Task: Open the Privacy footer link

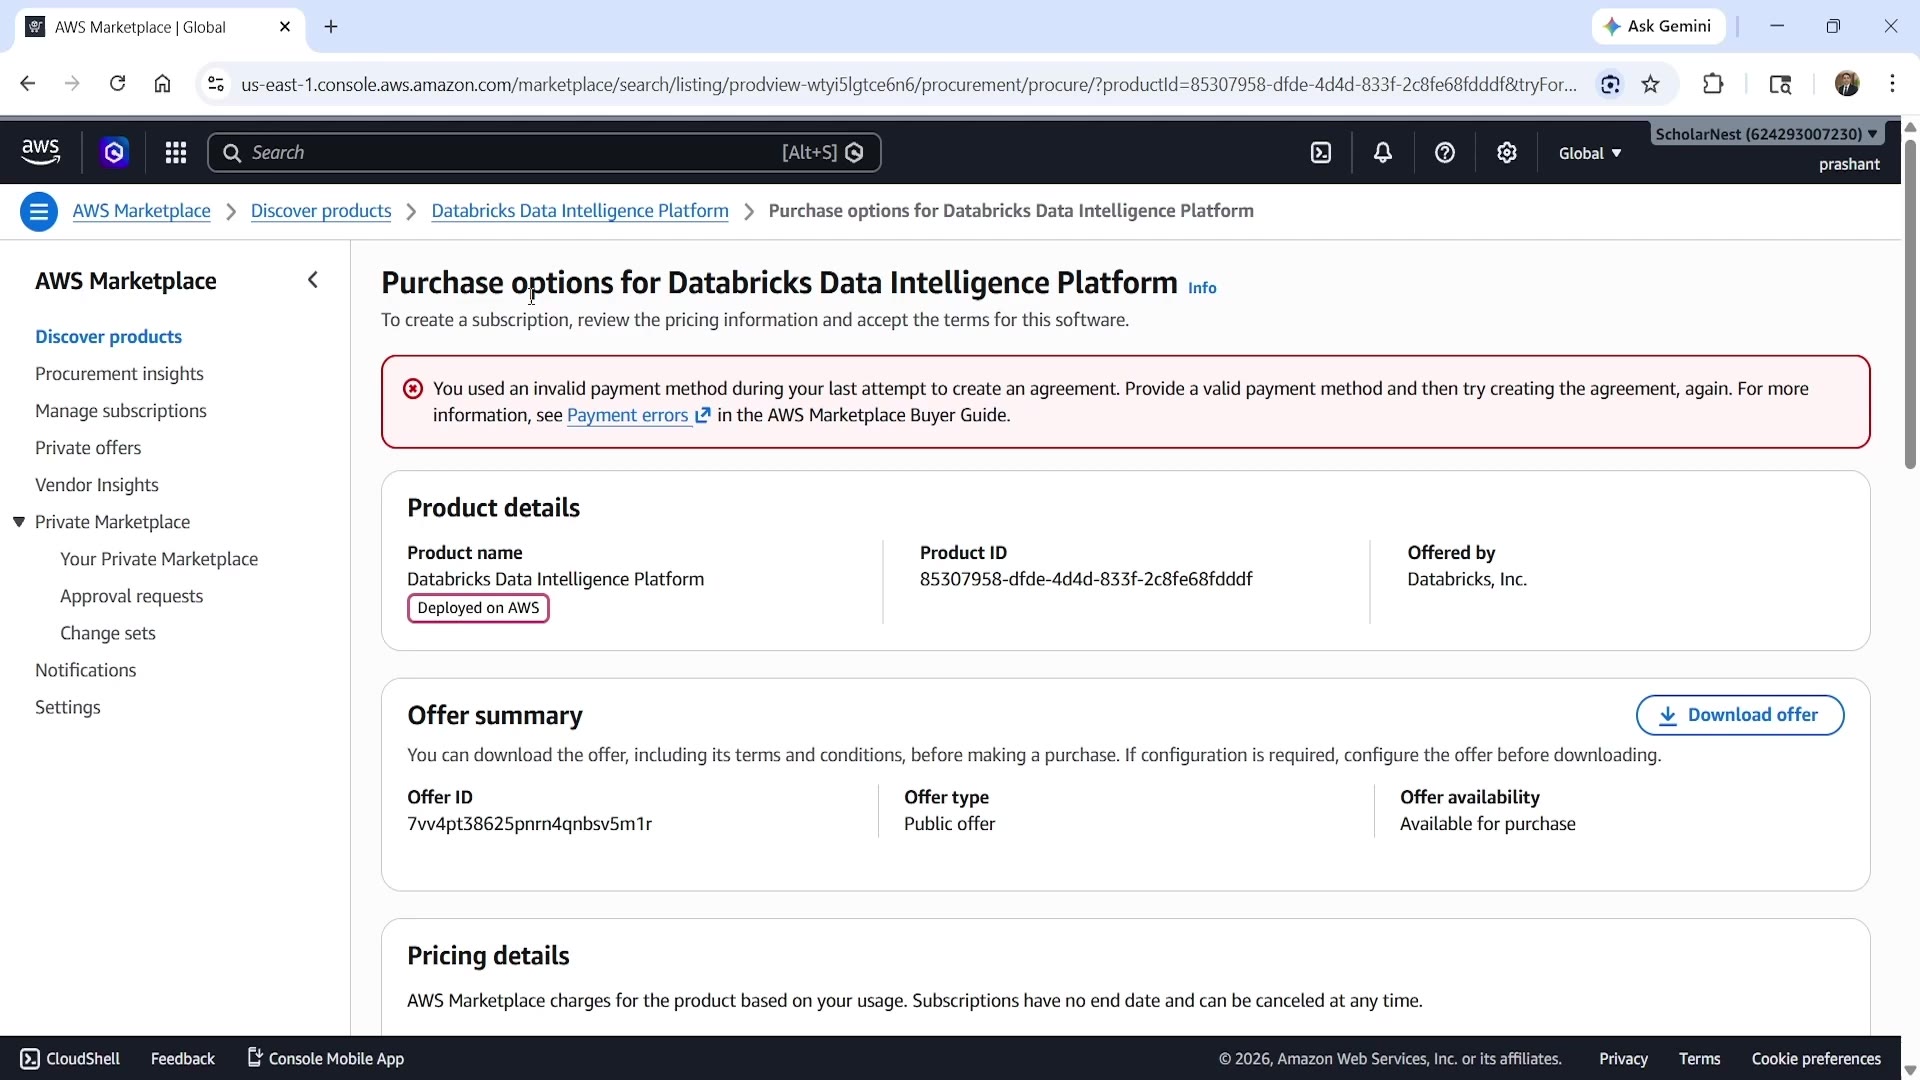Action: pos(1623,1059)
